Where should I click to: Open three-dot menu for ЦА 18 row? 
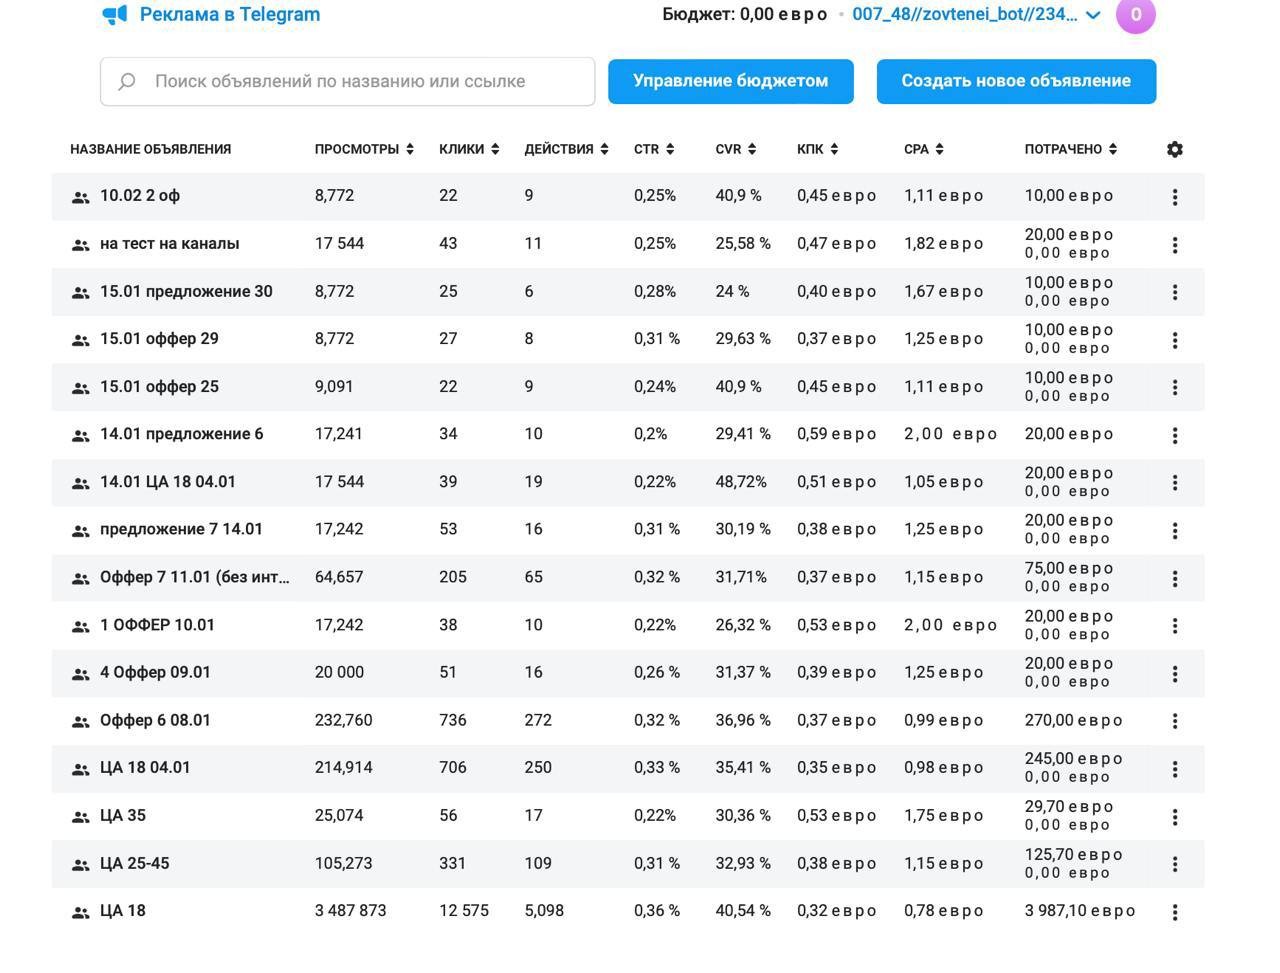(1175, 912)
